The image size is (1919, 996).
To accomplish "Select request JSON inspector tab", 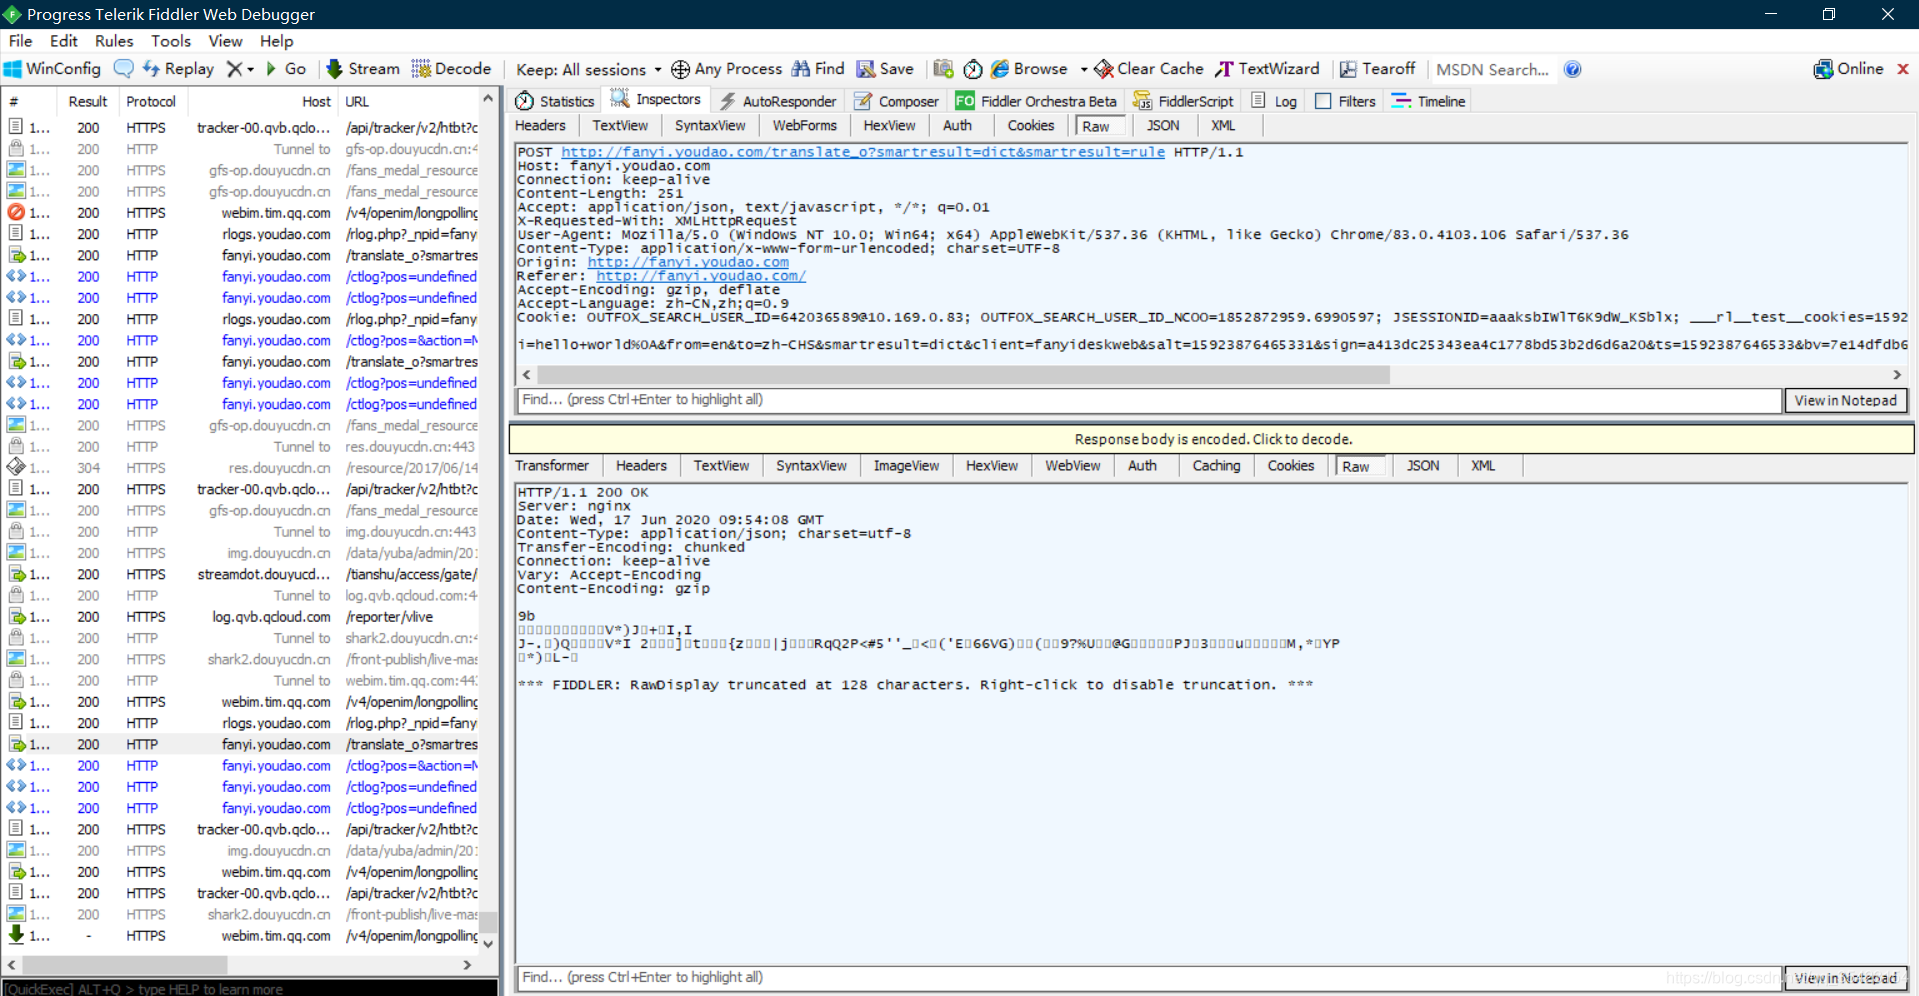I will coord(1162,125).
